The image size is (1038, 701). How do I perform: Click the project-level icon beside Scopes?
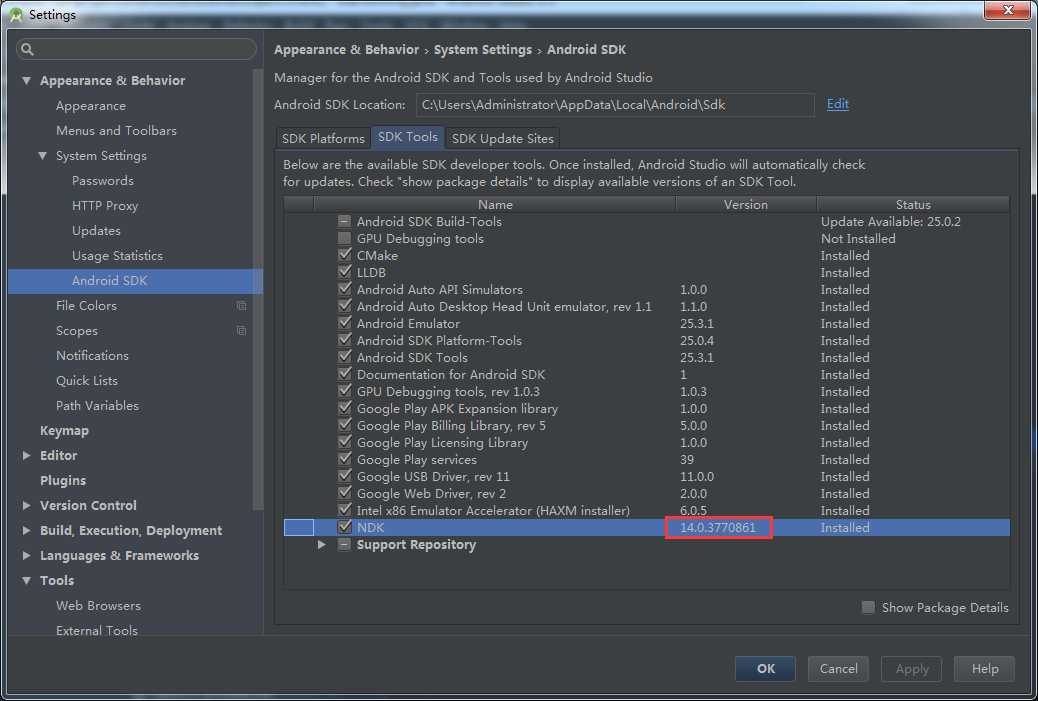tap(242, 330)
